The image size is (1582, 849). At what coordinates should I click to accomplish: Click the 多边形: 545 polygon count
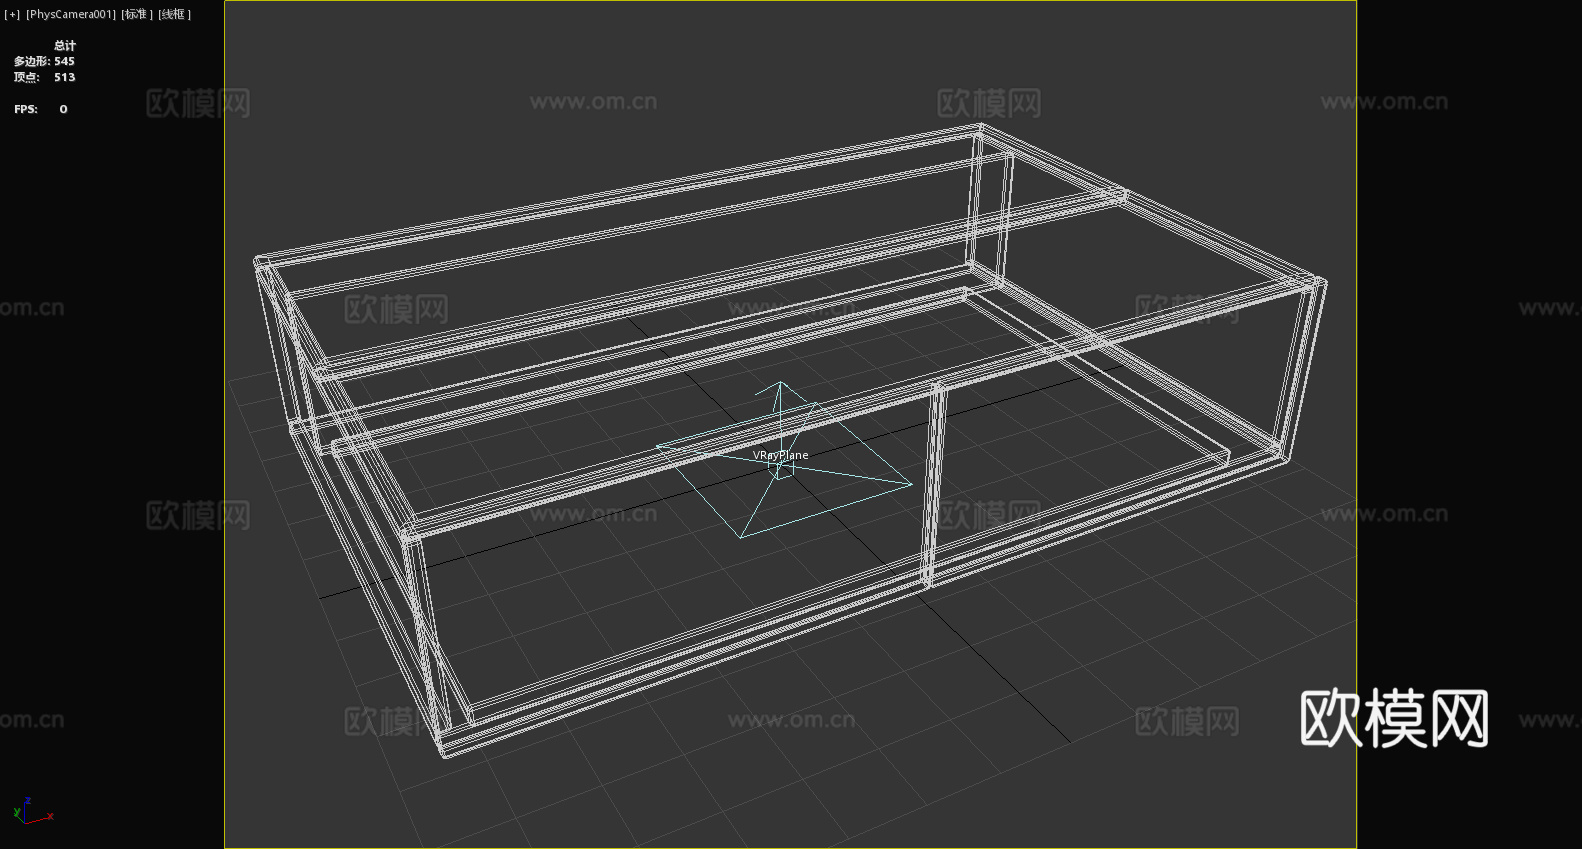click(x=44, y=61)
